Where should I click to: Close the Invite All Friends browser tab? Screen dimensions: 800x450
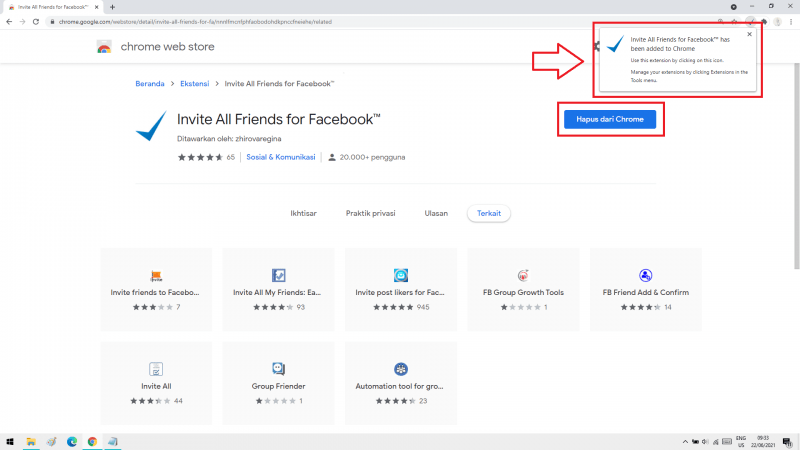(96, 7)
